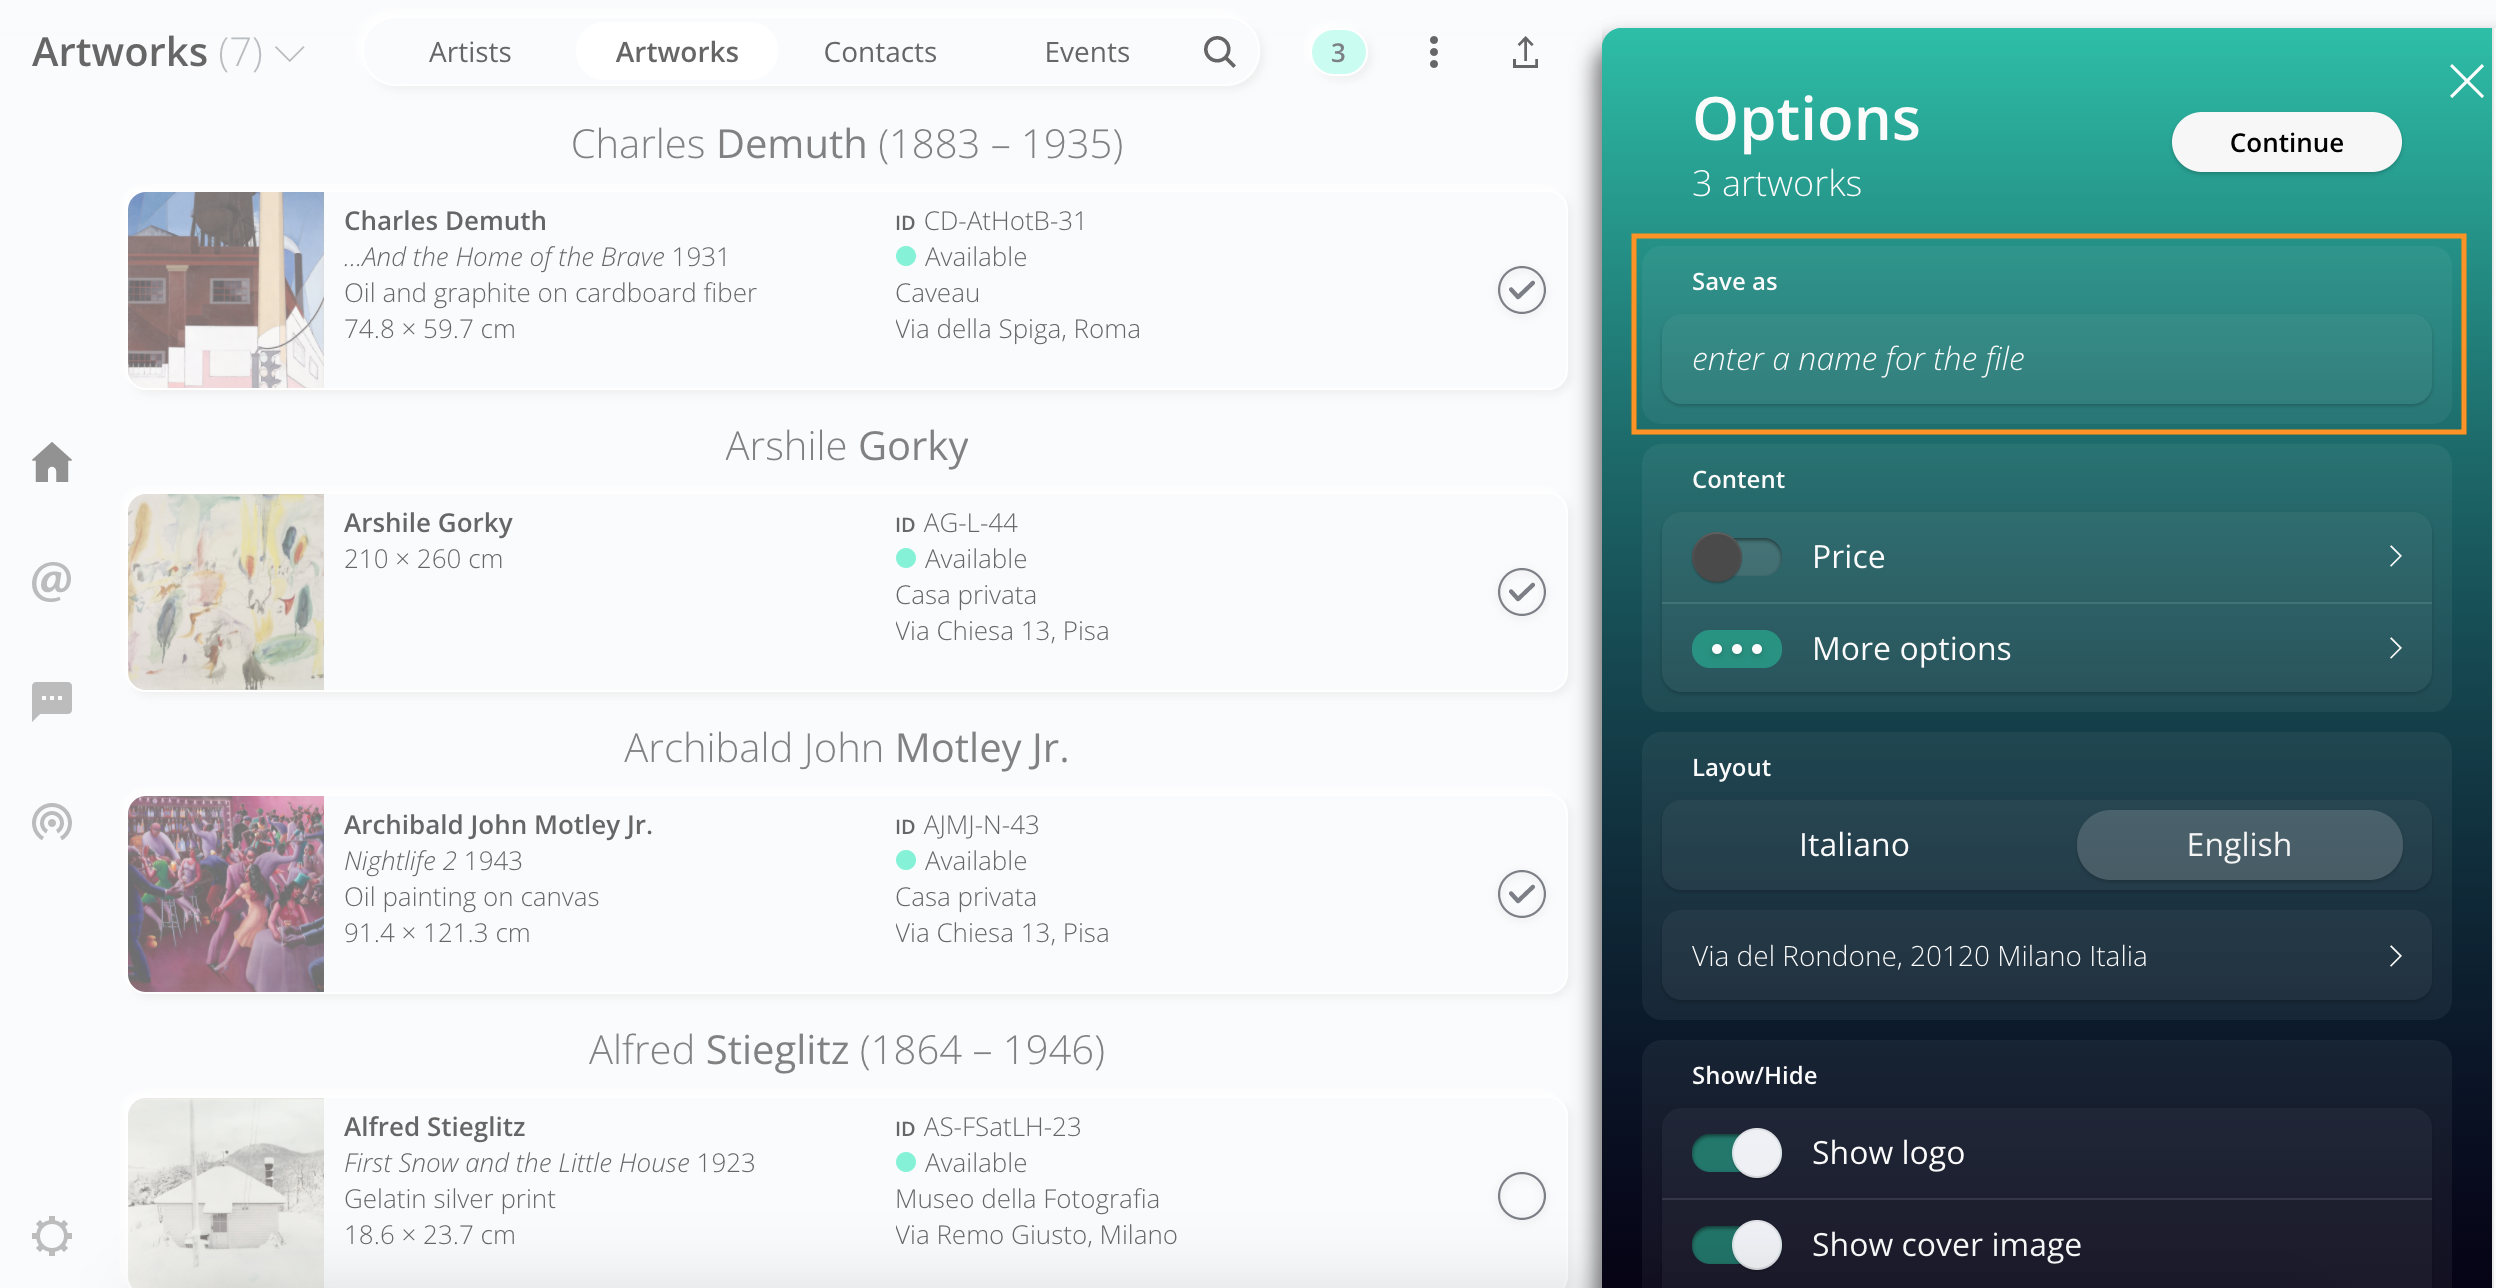This screenshot has width=2496, height=1288.
Task: Switch to the Contacts tab
Action: click(880, 52)
